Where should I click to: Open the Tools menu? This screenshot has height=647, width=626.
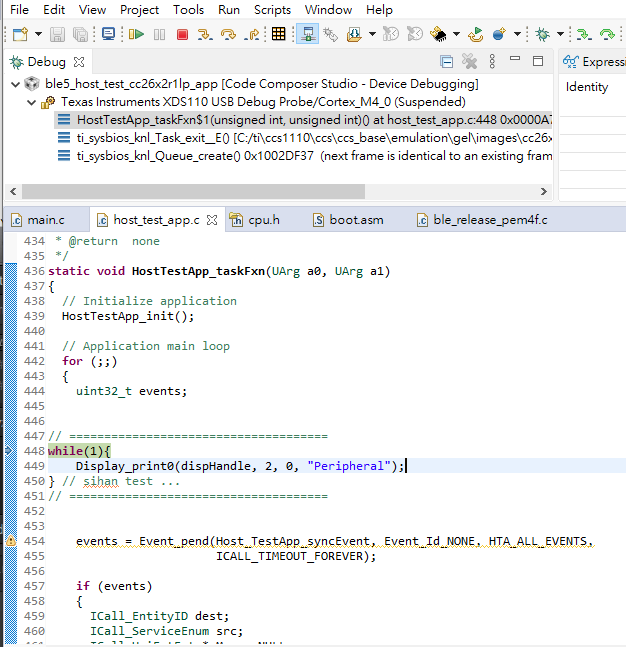(189, 9)
